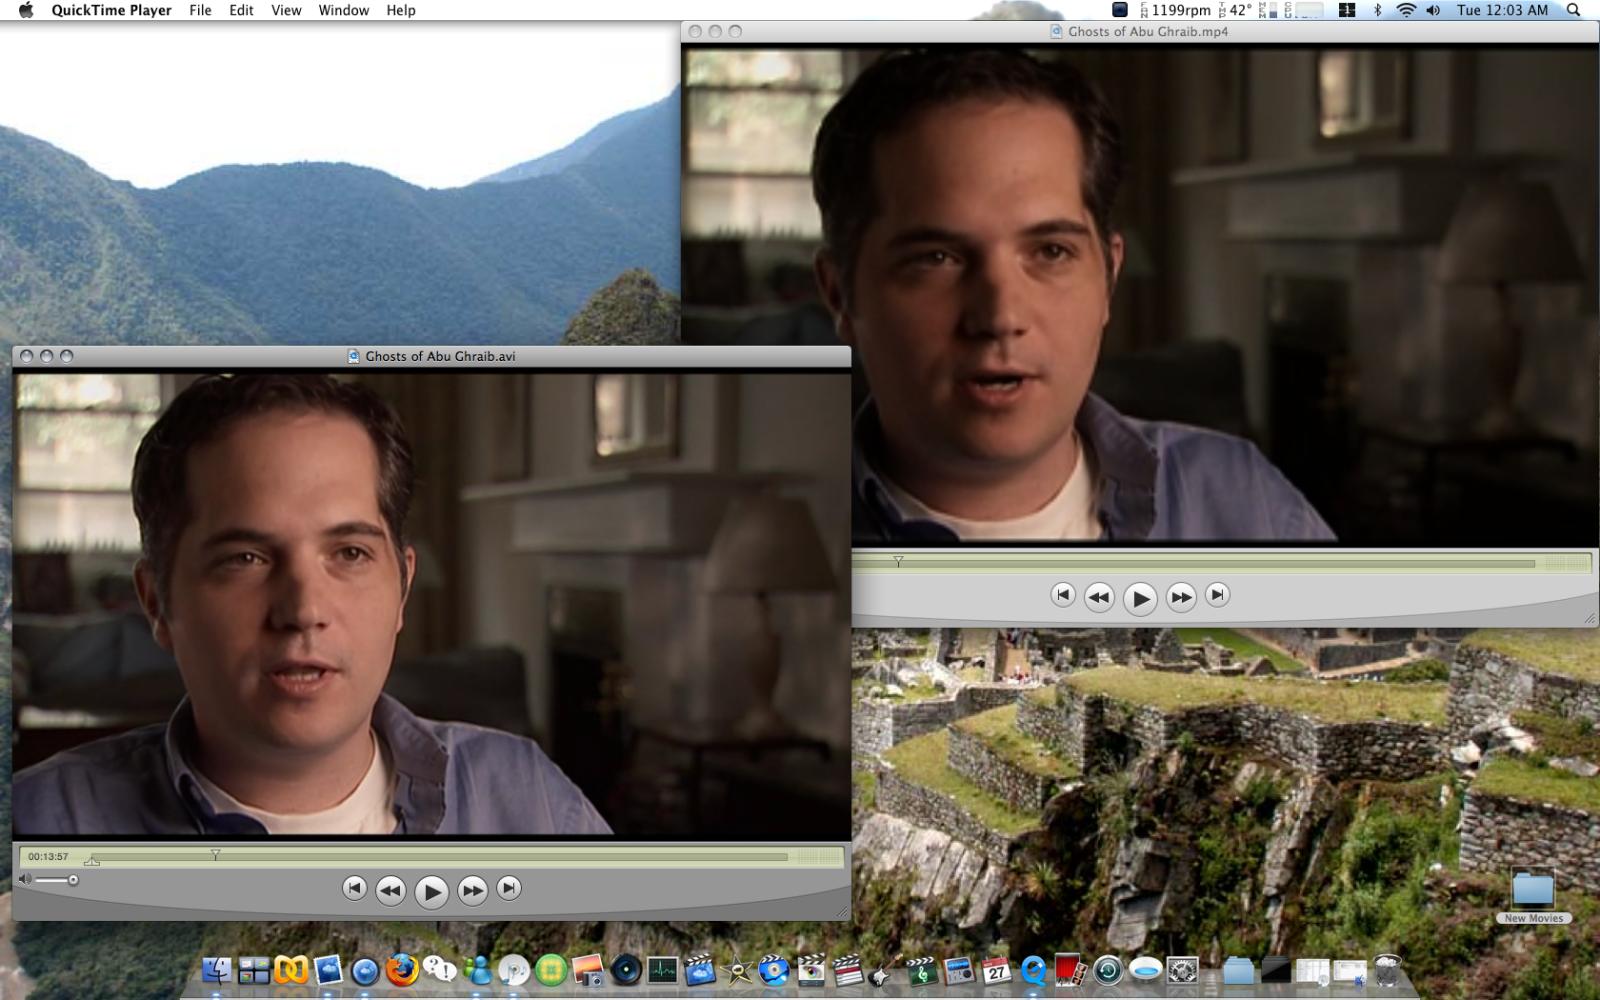Open Finder from the Dock
Screen dimensions: 1600x1000
pyautogui.click(x=217, y=969)
